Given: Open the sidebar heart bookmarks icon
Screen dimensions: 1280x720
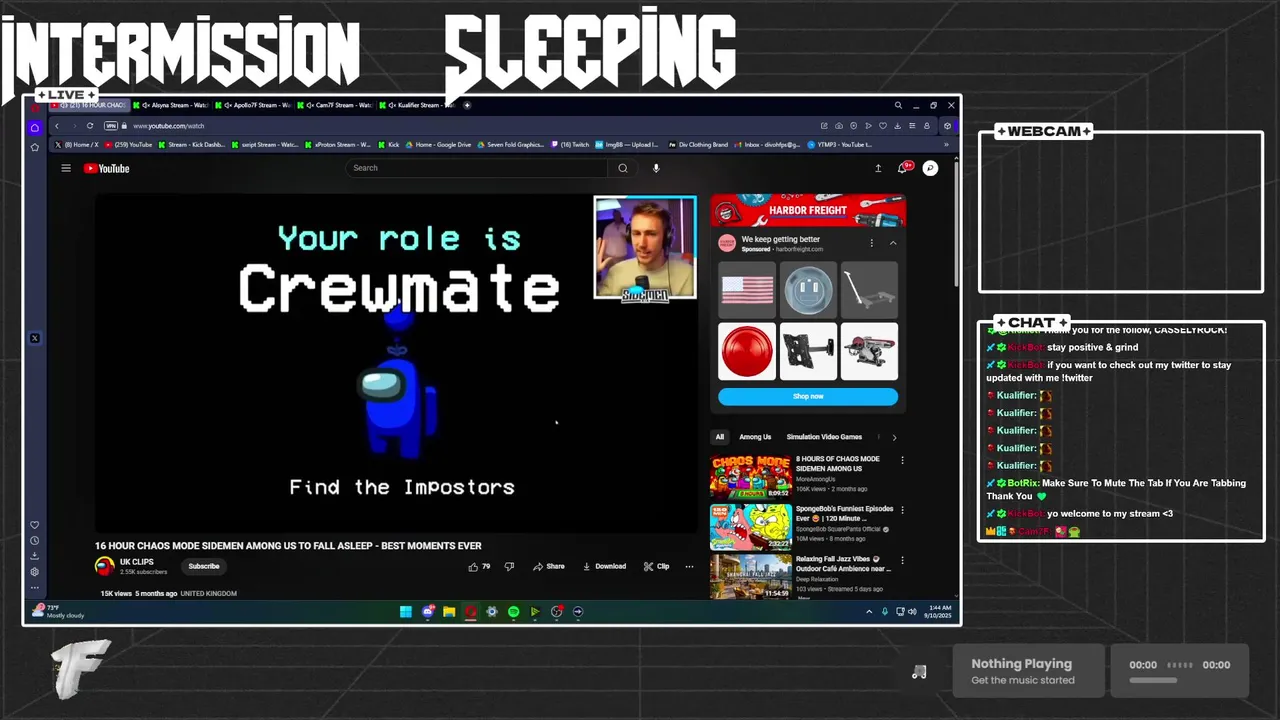Looking at the screenshot, I should tap(35, 525).
